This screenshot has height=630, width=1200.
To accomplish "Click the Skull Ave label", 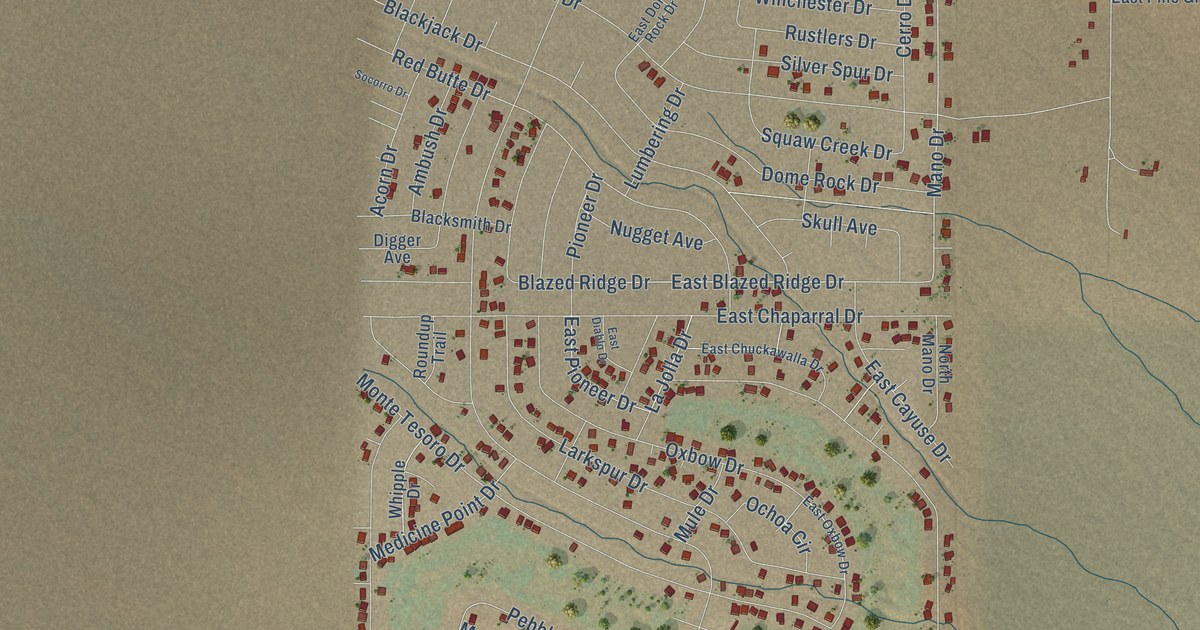I will coord(839,225).
